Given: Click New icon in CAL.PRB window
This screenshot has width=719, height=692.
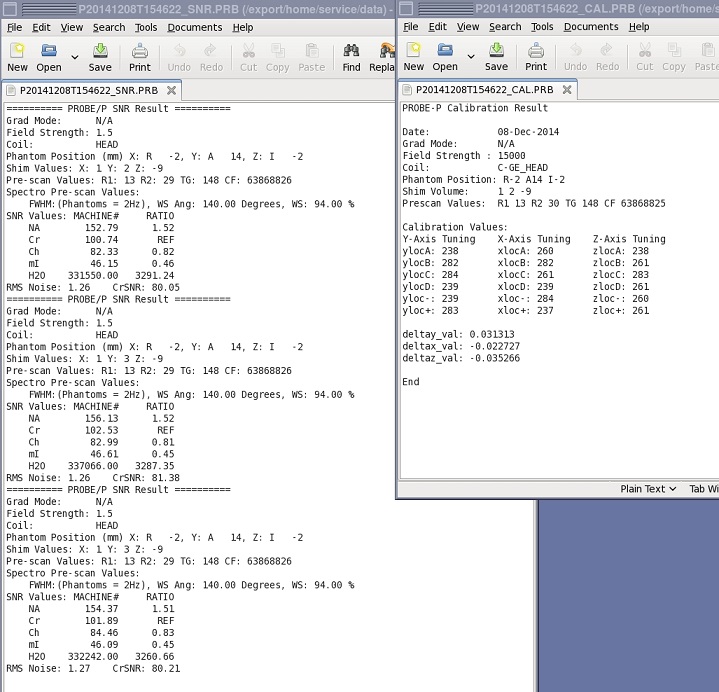Looking at the screenshot, I should (x=413, y=56).
